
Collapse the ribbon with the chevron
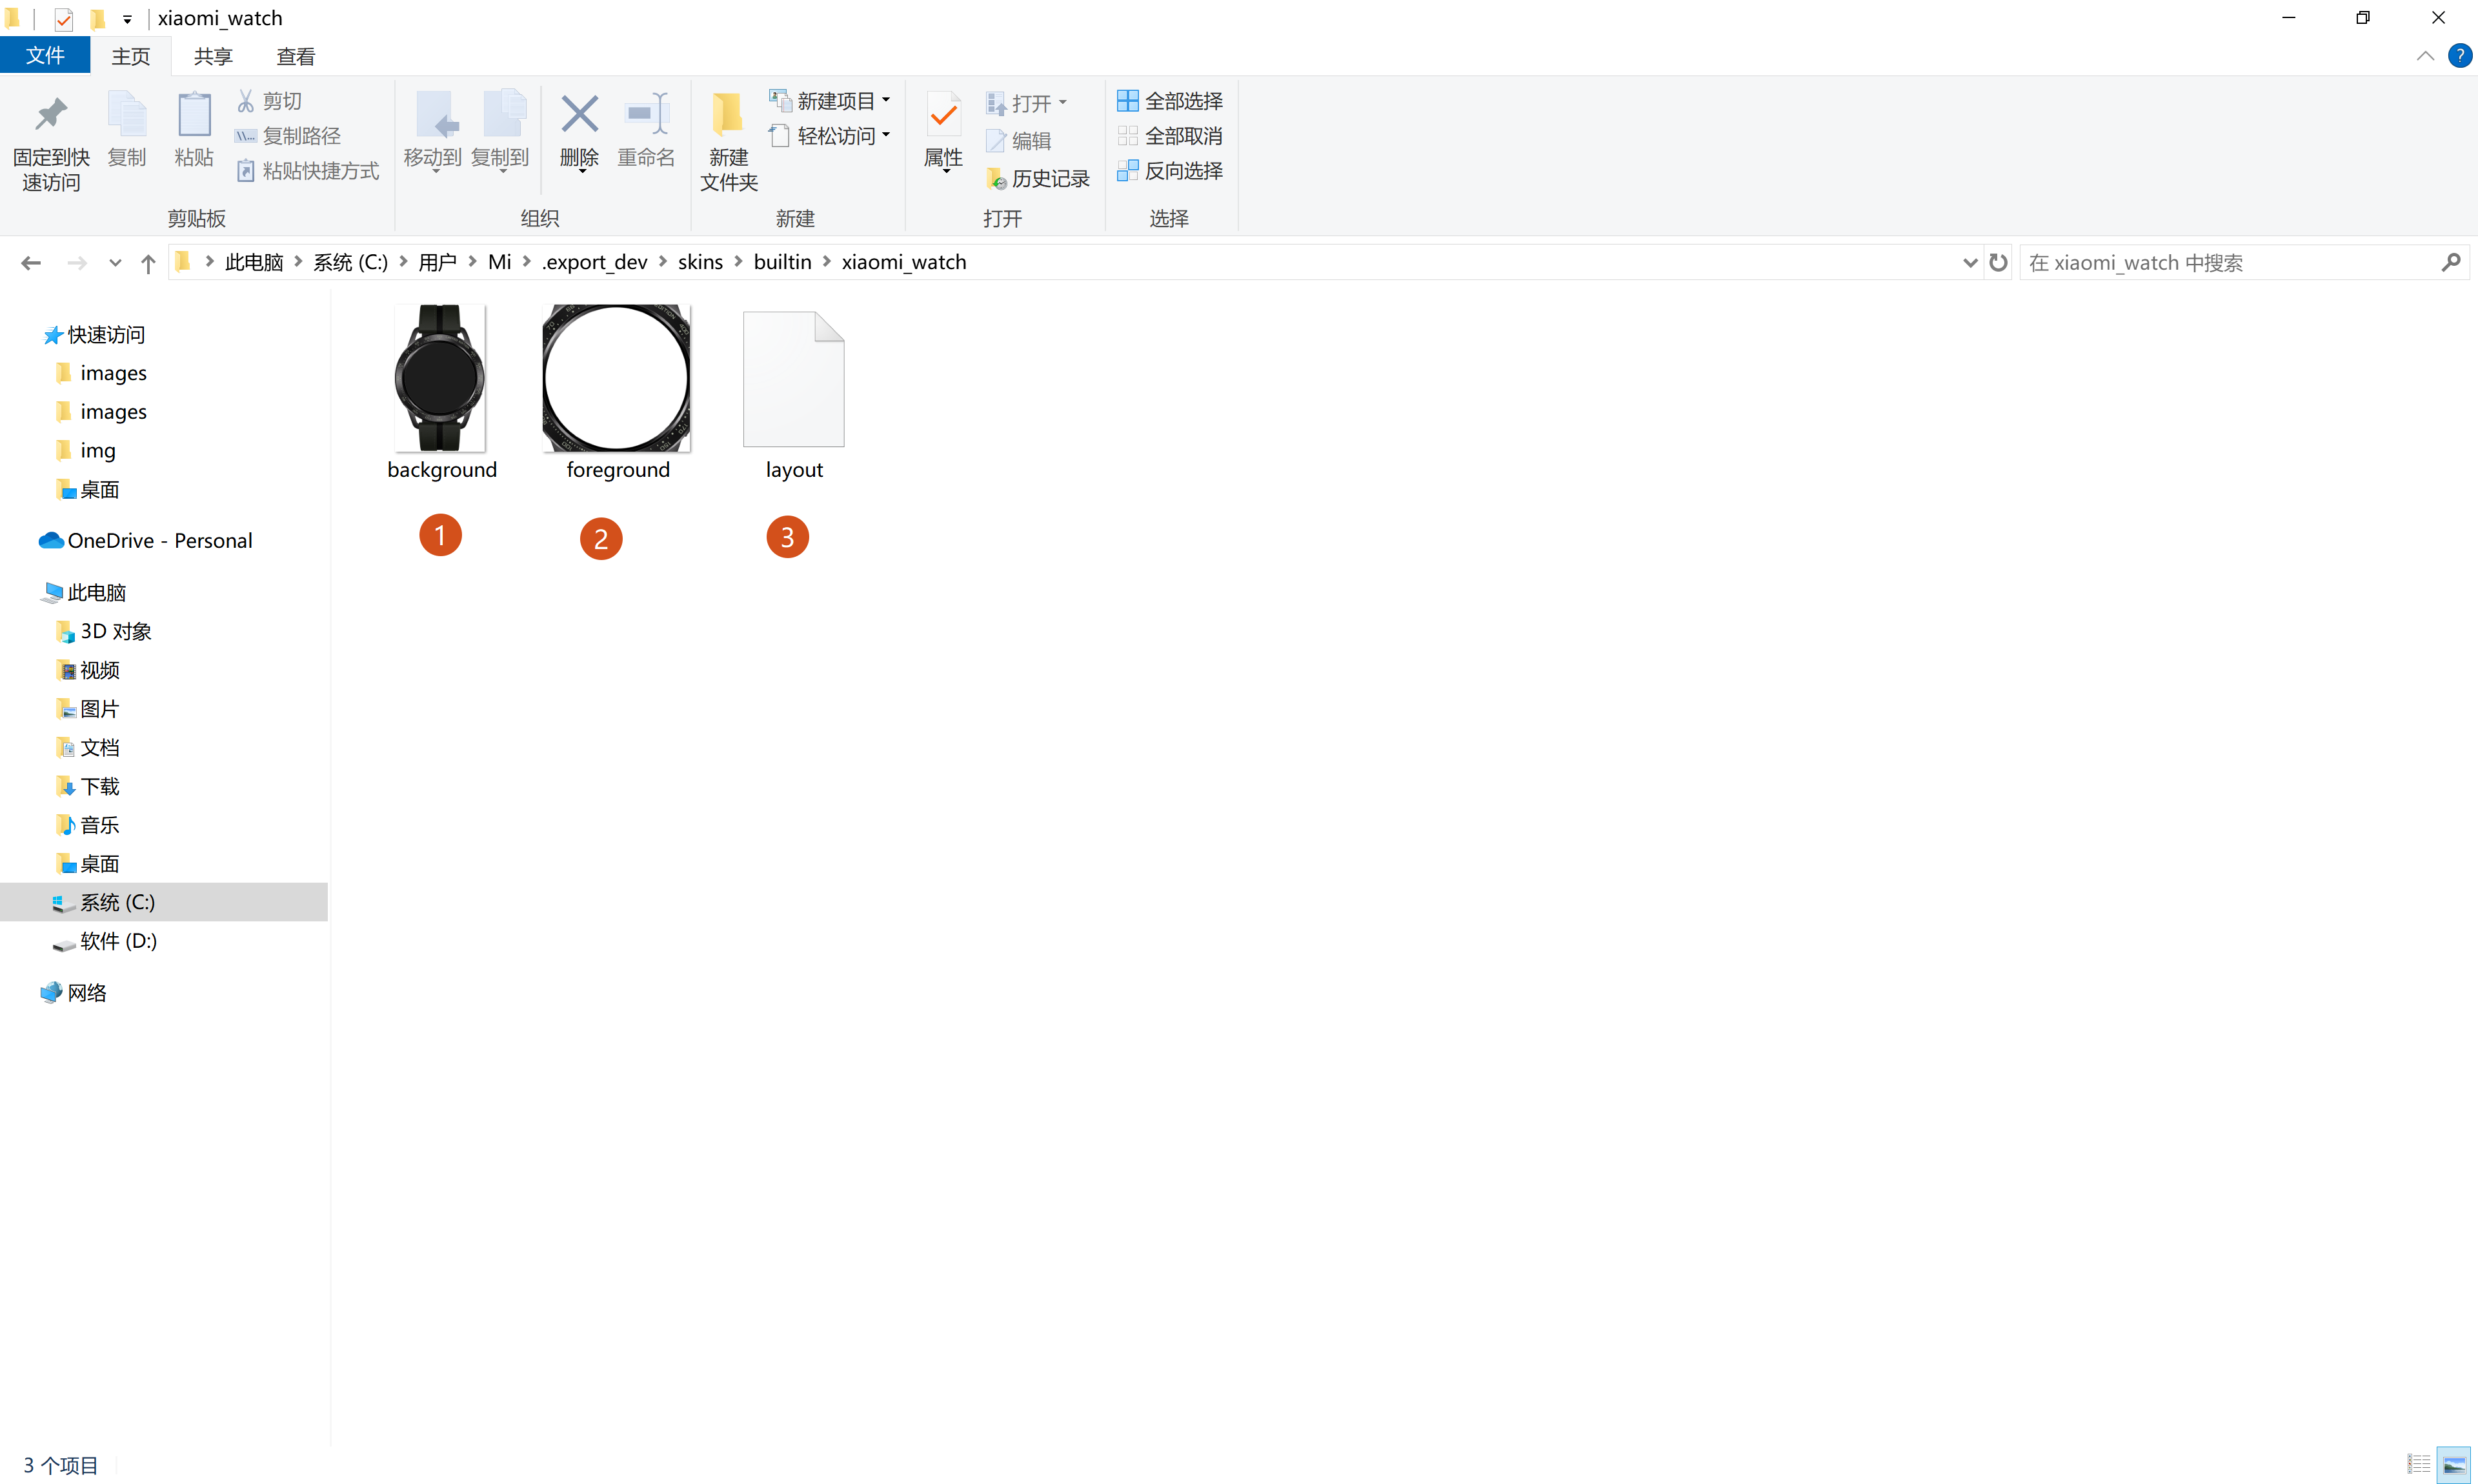click(2425, 56)
